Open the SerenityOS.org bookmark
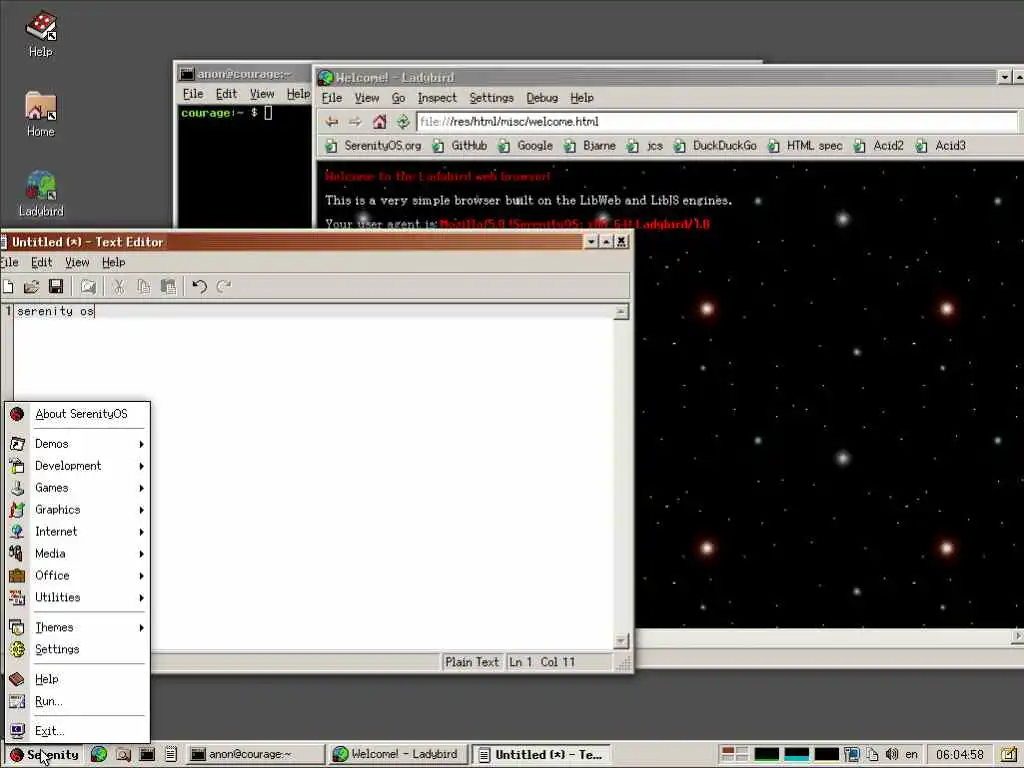1024x768 pixels. [374, 146]
